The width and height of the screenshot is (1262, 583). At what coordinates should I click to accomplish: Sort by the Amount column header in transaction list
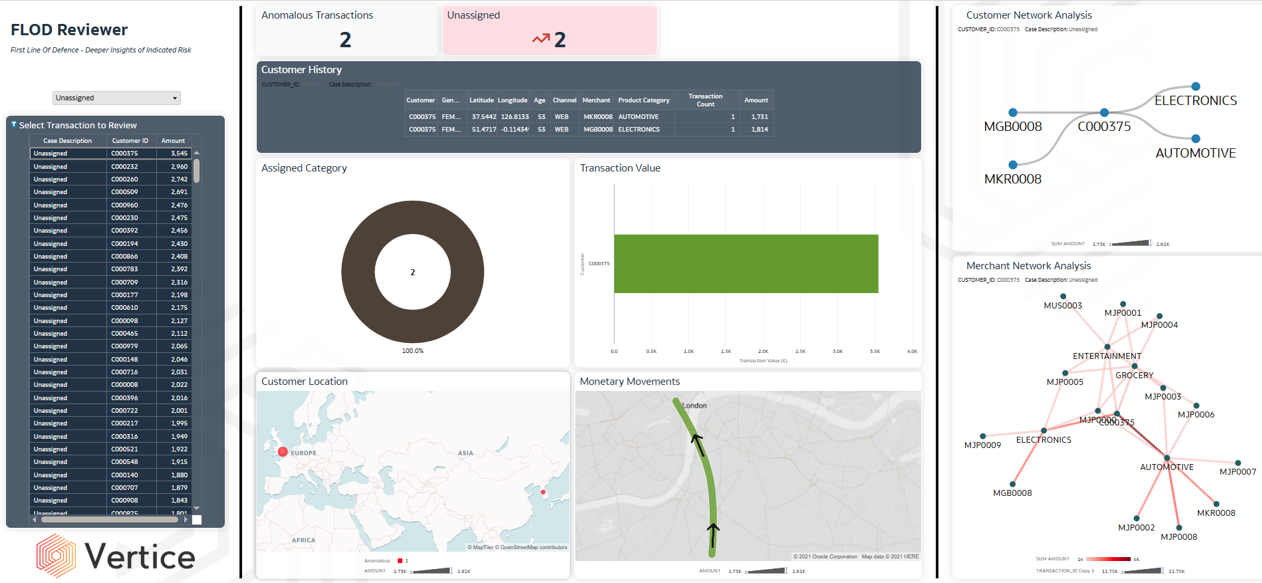point(173,141)
